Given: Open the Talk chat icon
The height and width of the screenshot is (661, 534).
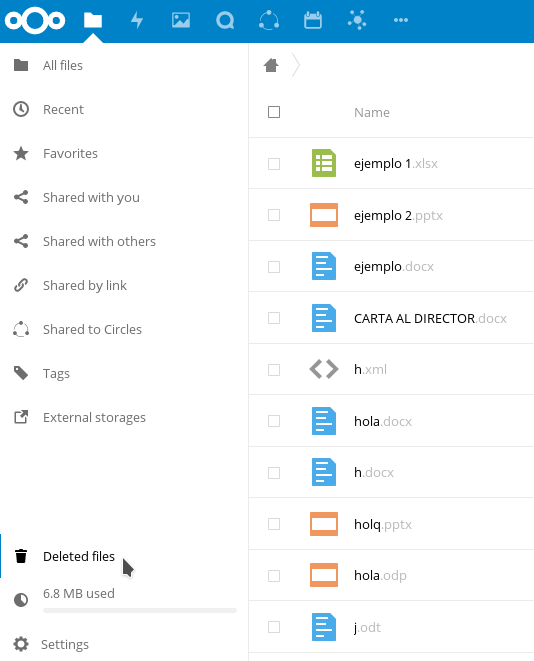Looking at the screenshot, I should (x=225, y=20).
